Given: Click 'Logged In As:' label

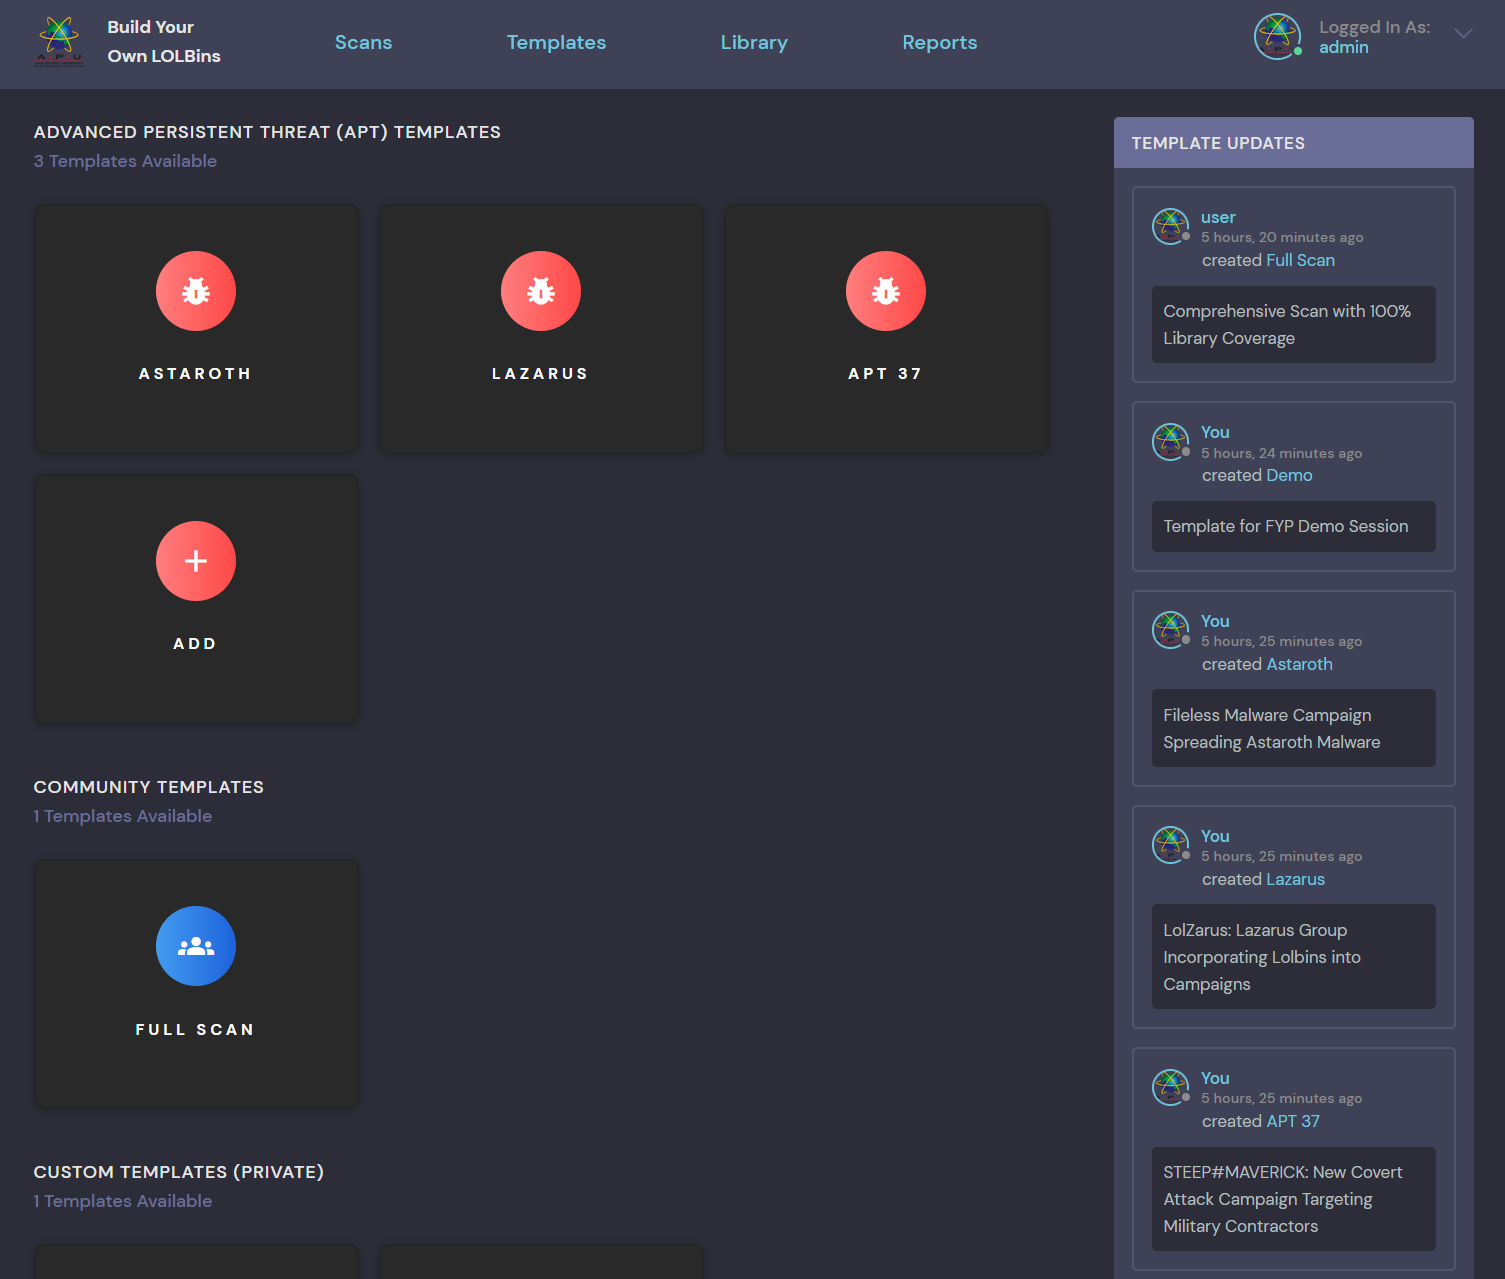Looking at the screenshot, I should (1374, 27).
